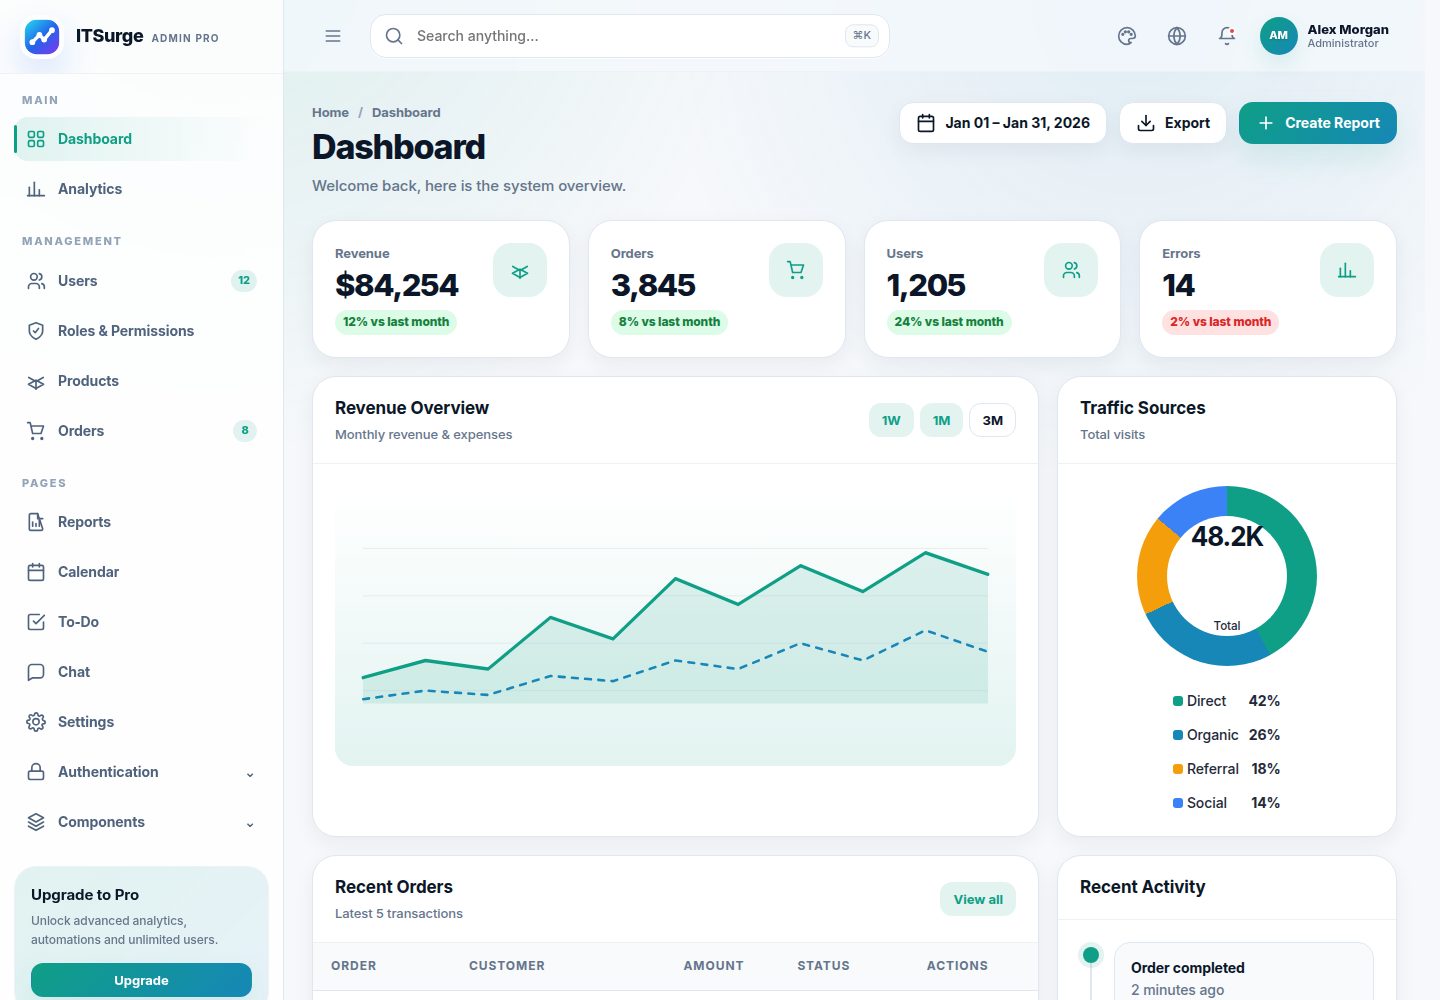
Task: Click the Revenue card icon
Action: point(520,270)
